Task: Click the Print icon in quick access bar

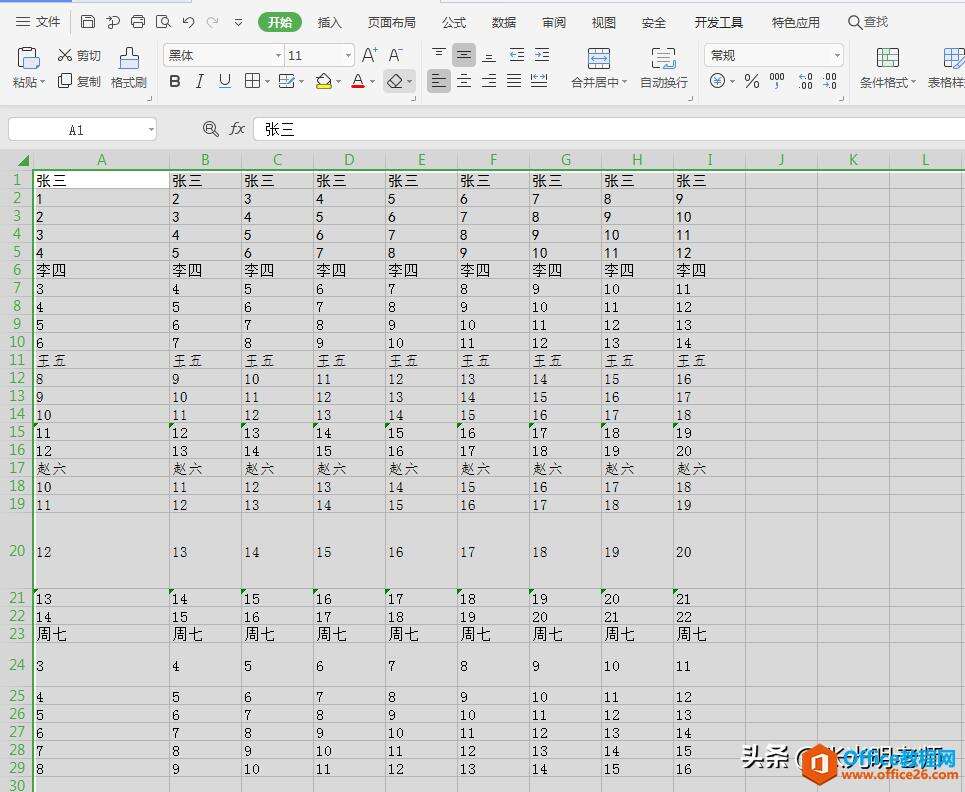Action: pyautogui.click(x=138, y=22)
